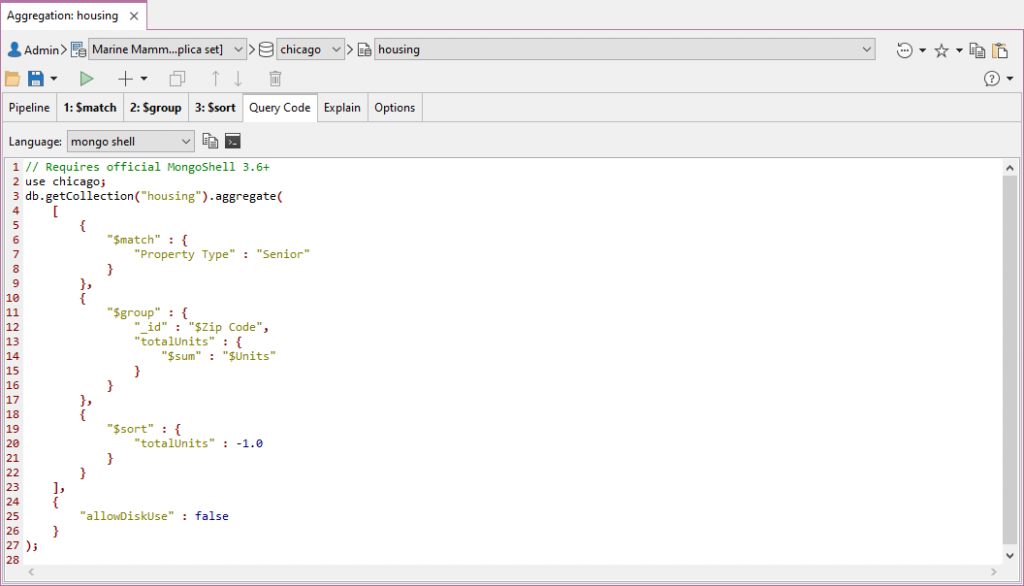The image size is (1024, 586).
Task: Close the Aggregation: housing tab
Action: [134, 15]
